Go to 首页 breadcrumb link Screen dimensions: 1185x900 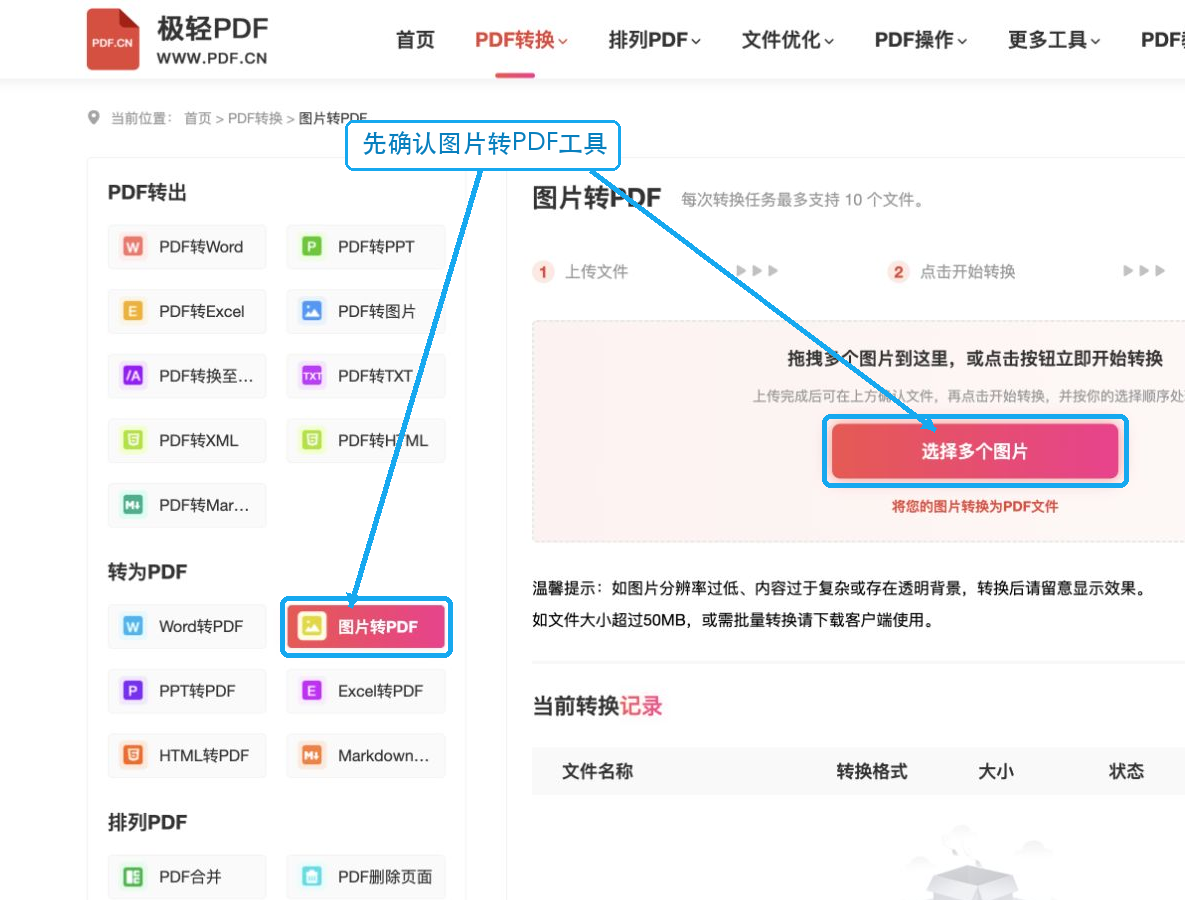[x=198, y=118]
